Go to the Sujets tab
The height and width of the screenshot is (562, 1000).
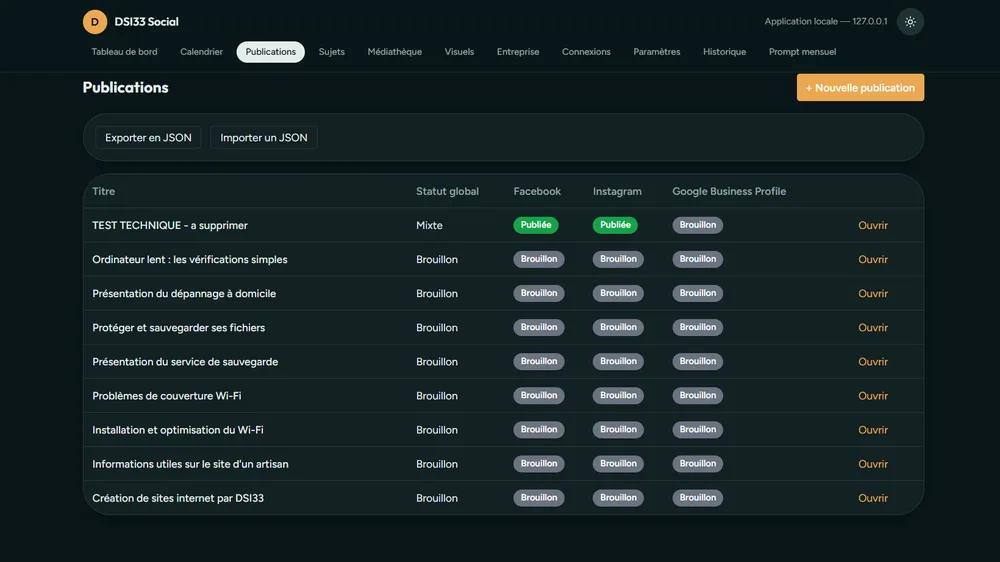[332, 52]
